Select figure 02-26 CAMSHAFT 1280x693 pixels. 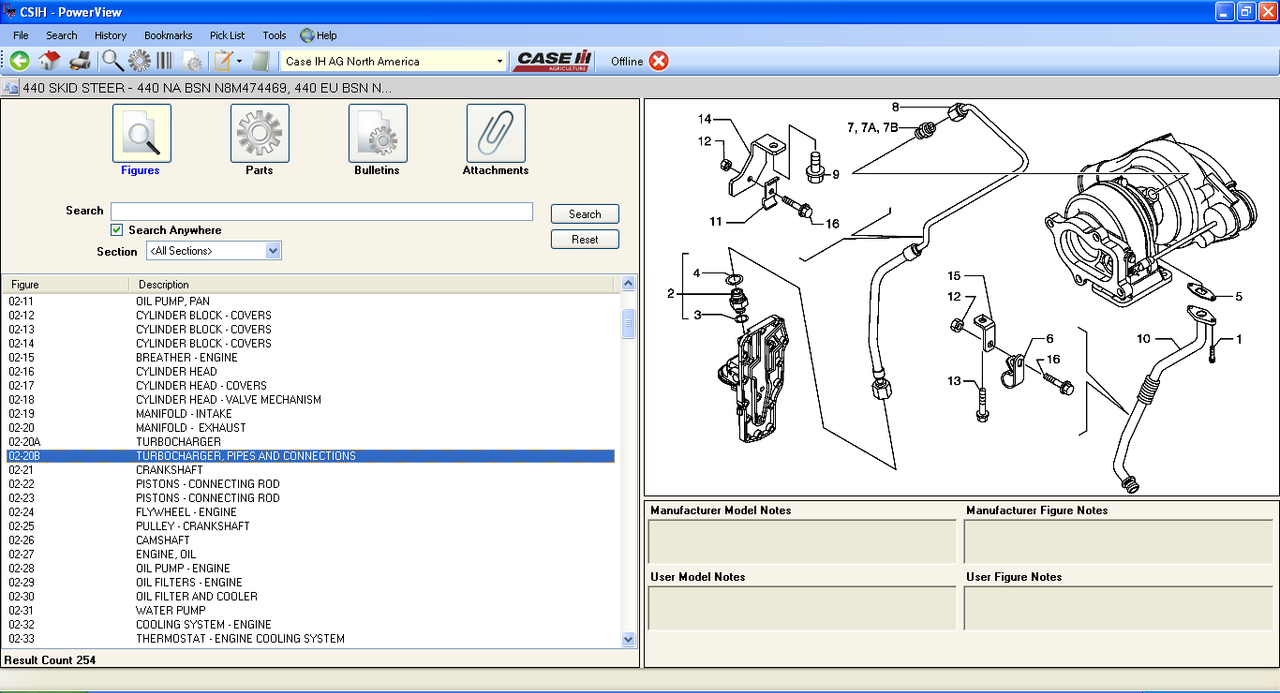[x=310, y=540]
